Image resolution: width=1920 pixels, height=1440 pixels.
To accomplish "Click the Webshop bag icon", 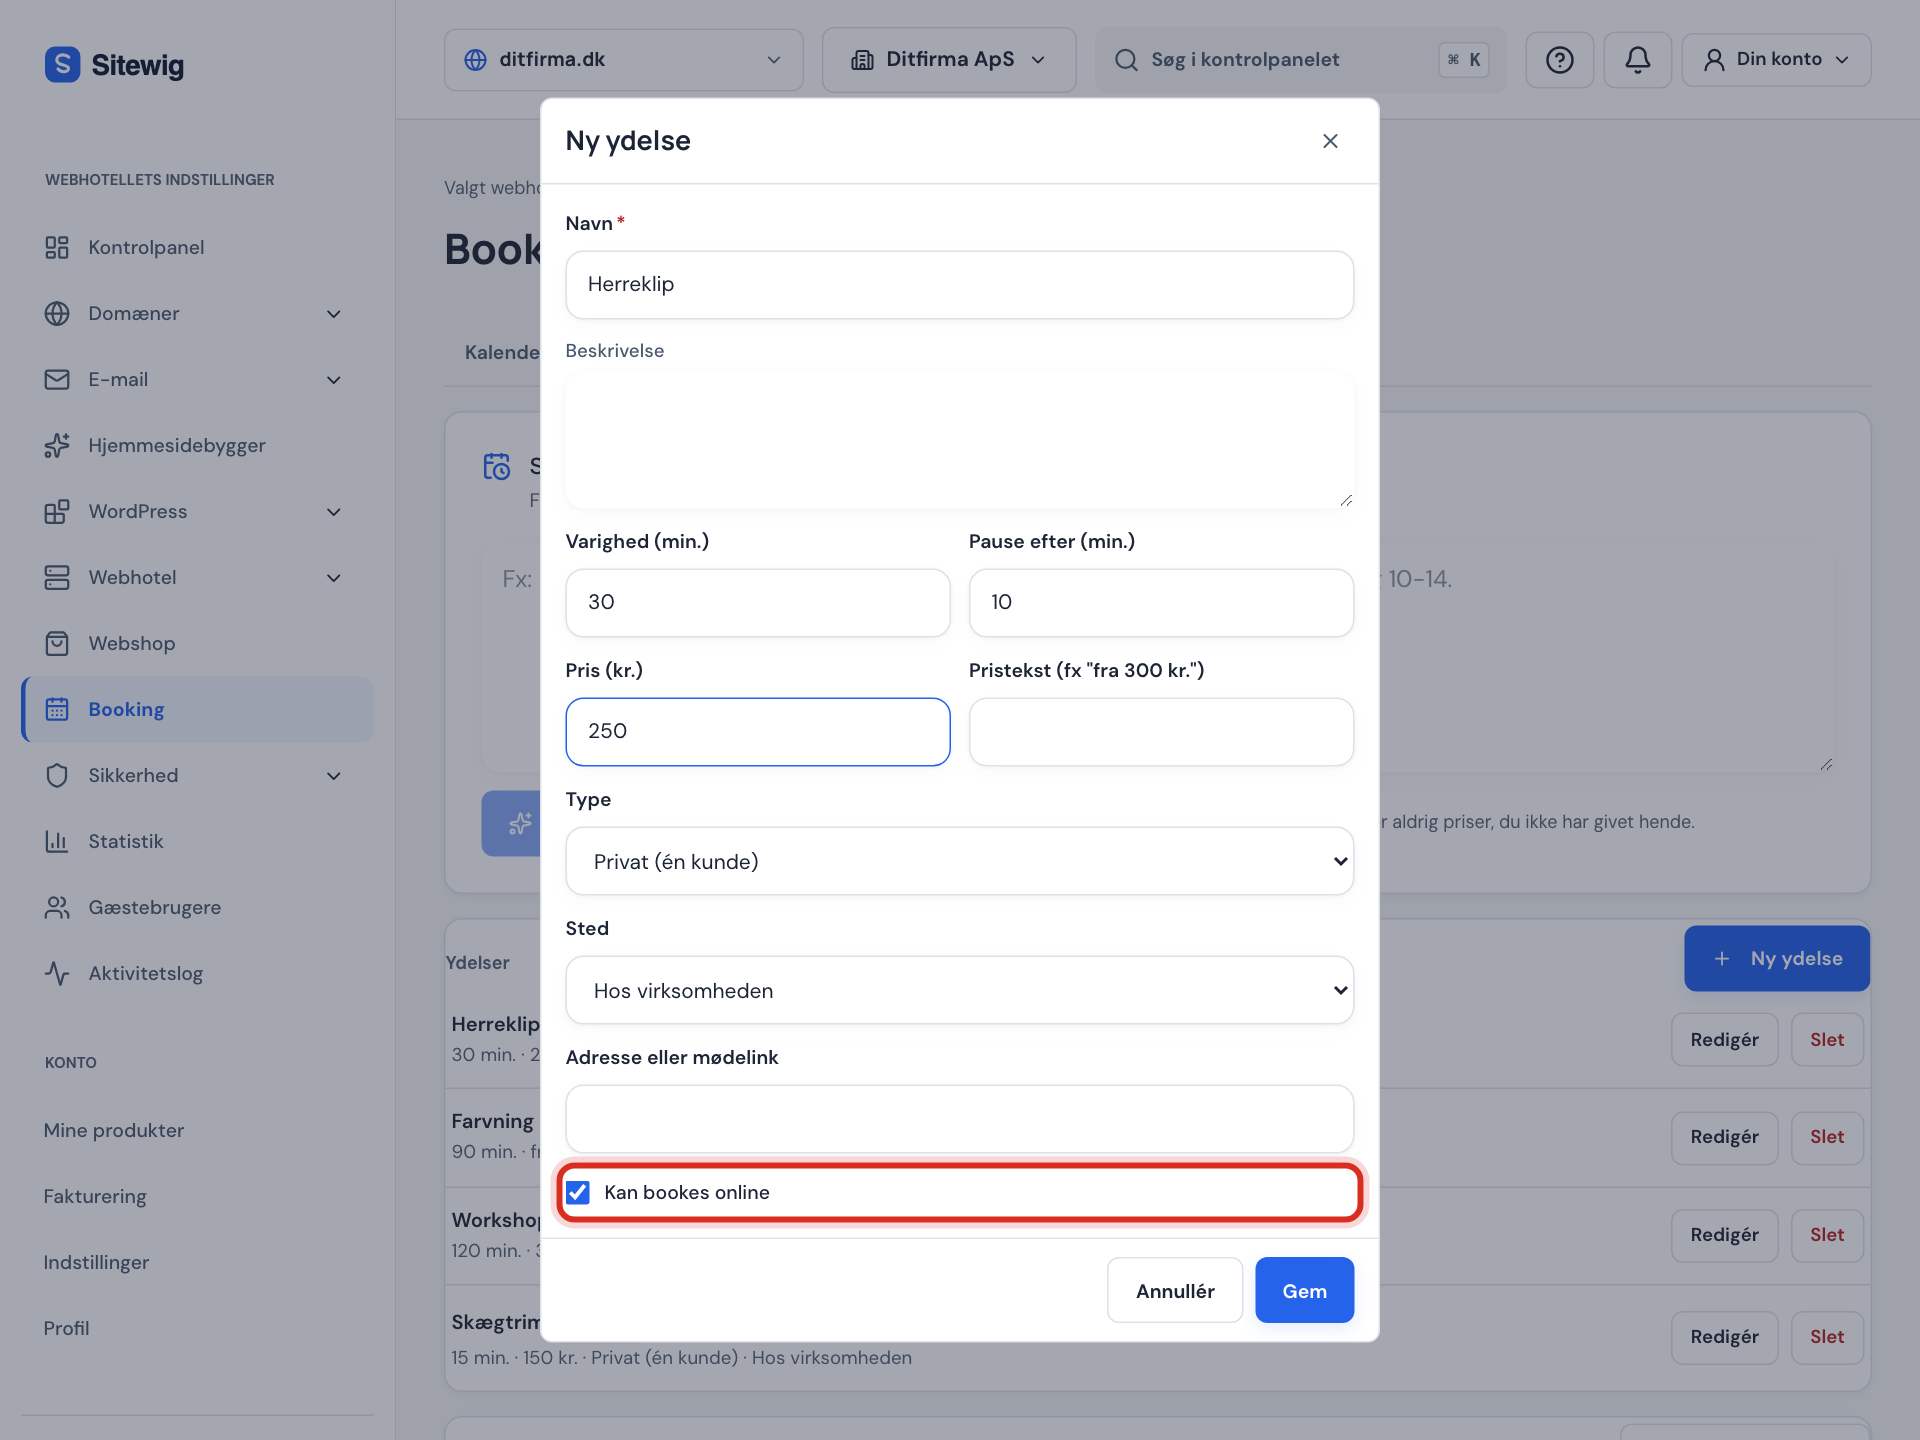I will tap(57, 644).
